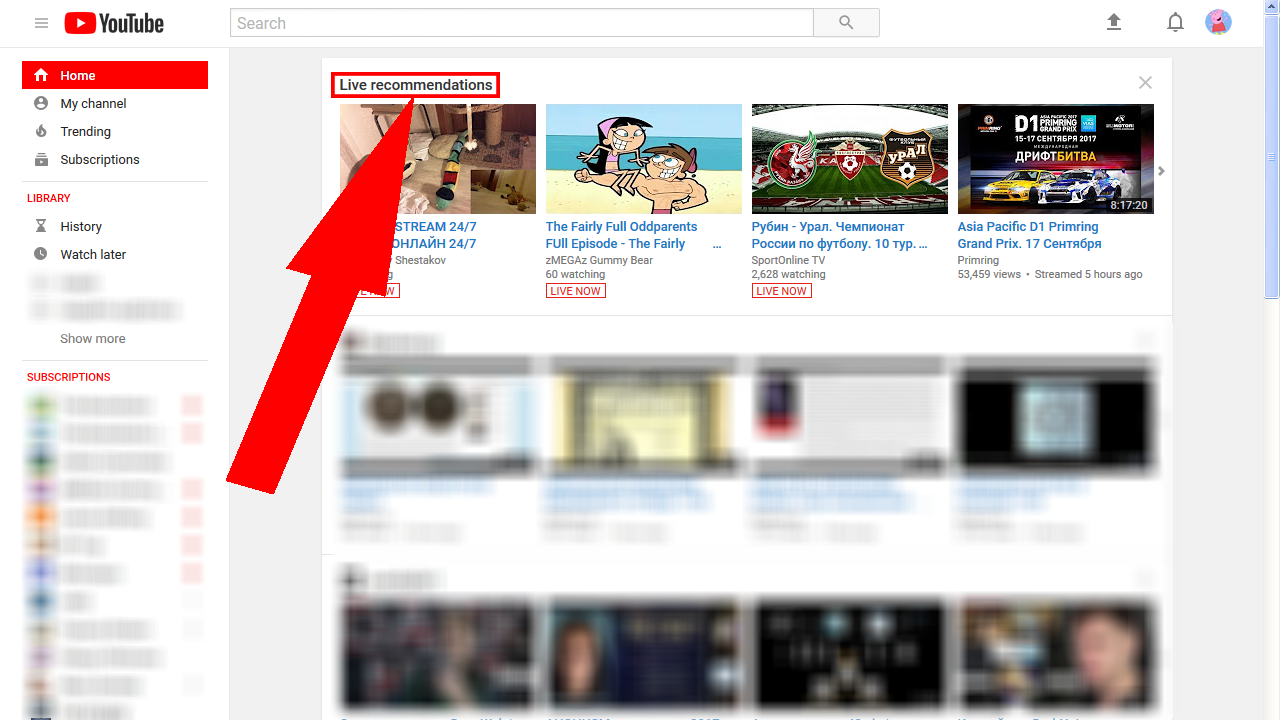The width and height of the screenshot is (1280, 720).
Task: Dismiss the Live recommendations section
Action: (1145, 83)
